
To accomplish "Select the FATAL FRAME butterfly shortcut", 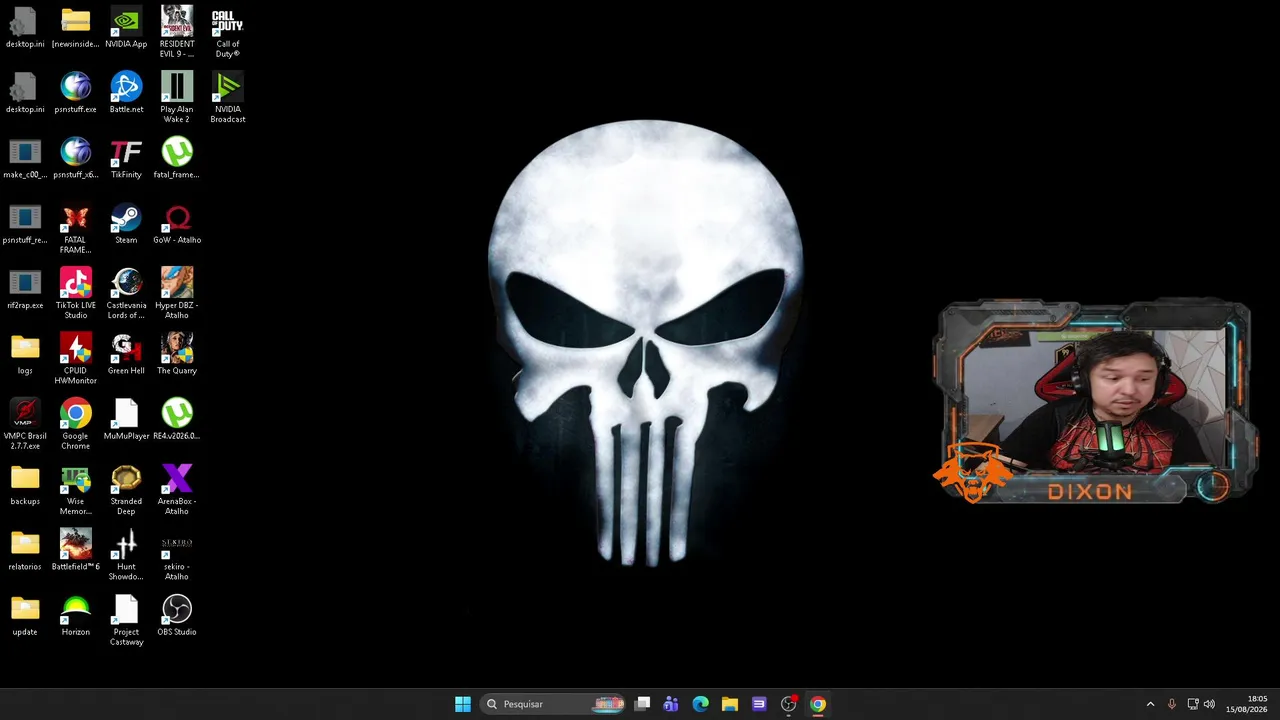I will [x=75, y=228].
